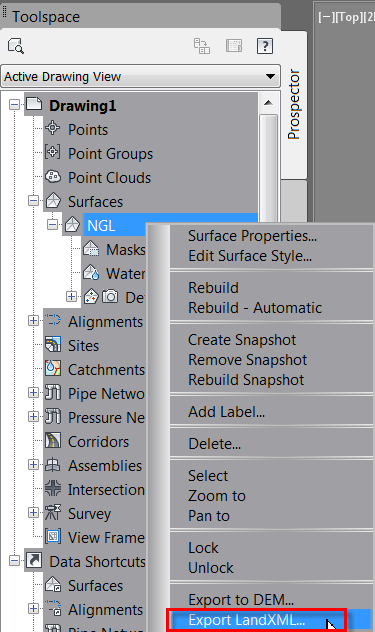This screenshot has height=632, width=375.
Task: Expand Alignments under Data Shortcuts
Action: pos(33,608)
